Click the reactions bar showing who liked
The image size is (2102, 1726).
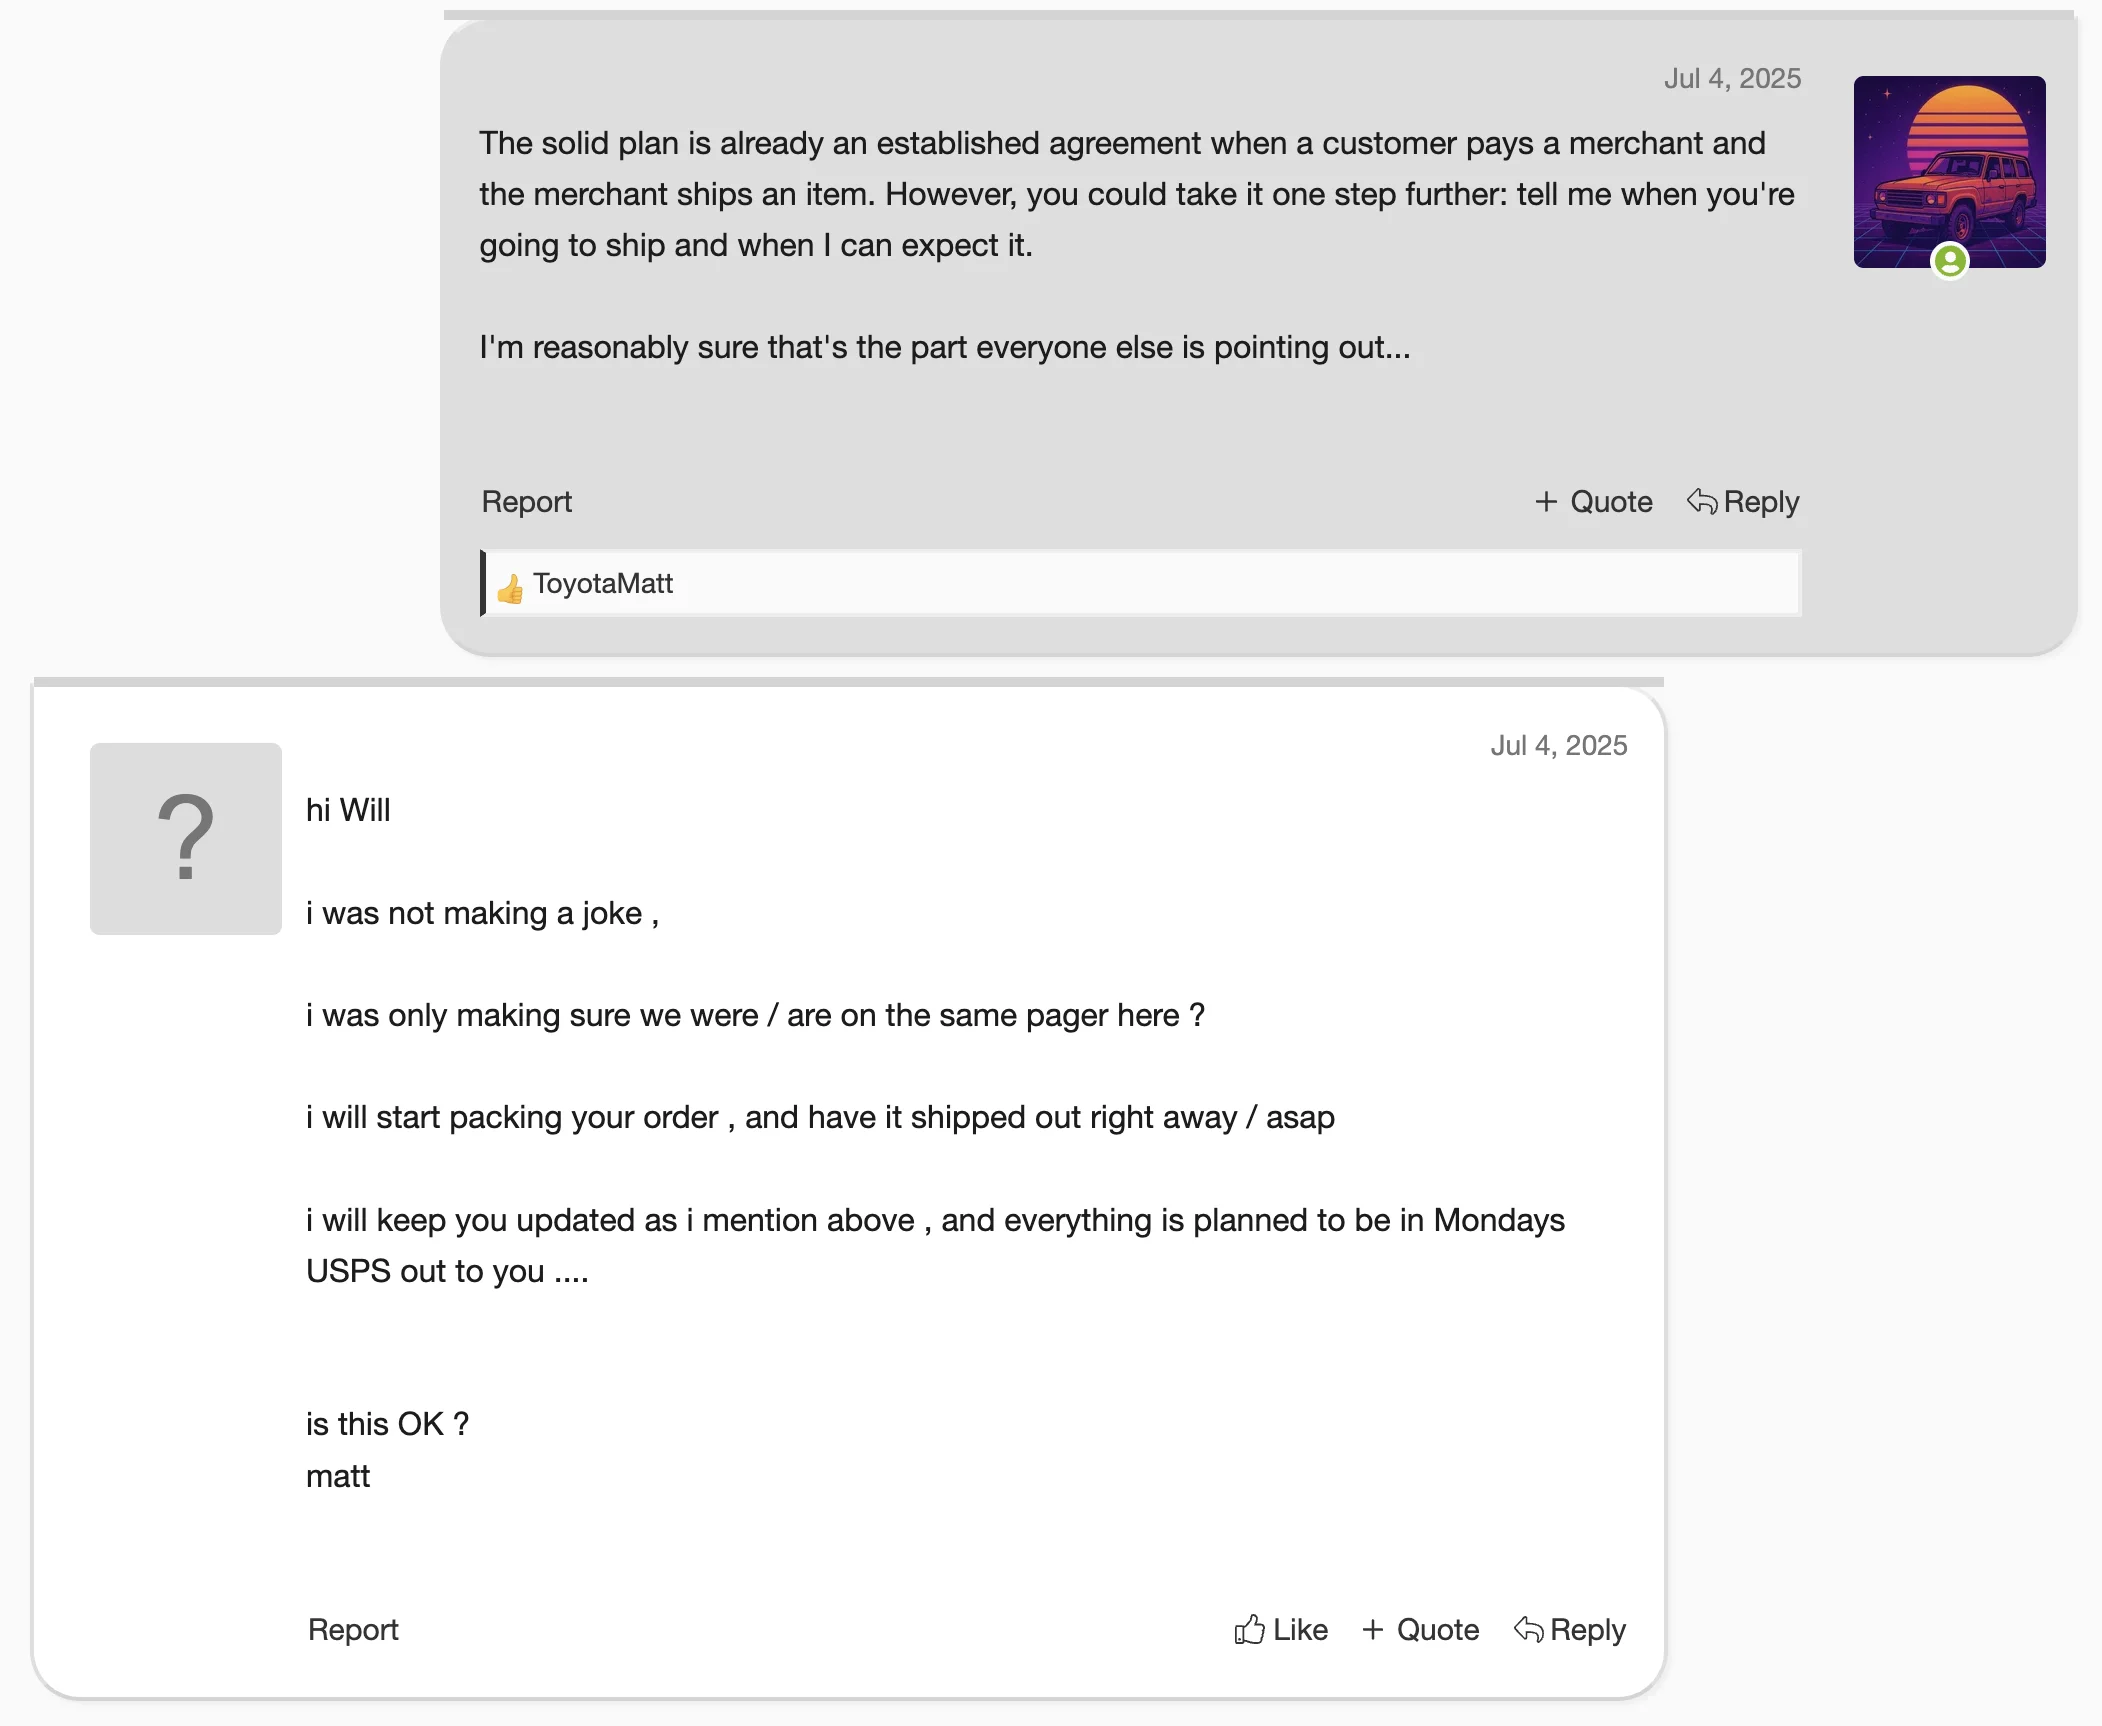tap(1141, 583)
